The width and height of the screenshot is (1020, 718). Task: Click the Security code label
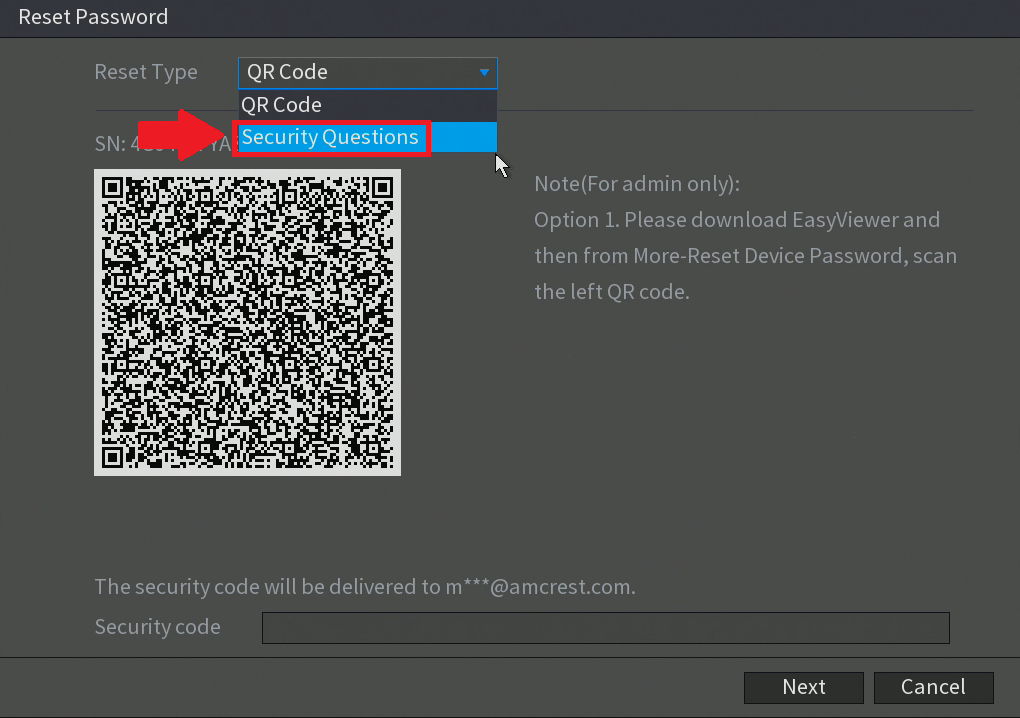pyautogui.click(x=157, y=627)
